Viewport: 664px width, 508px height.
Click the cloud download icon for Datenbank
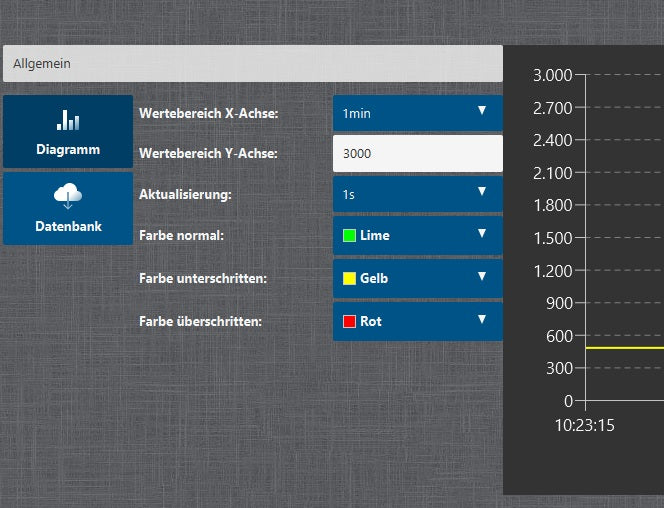point(68,197)
